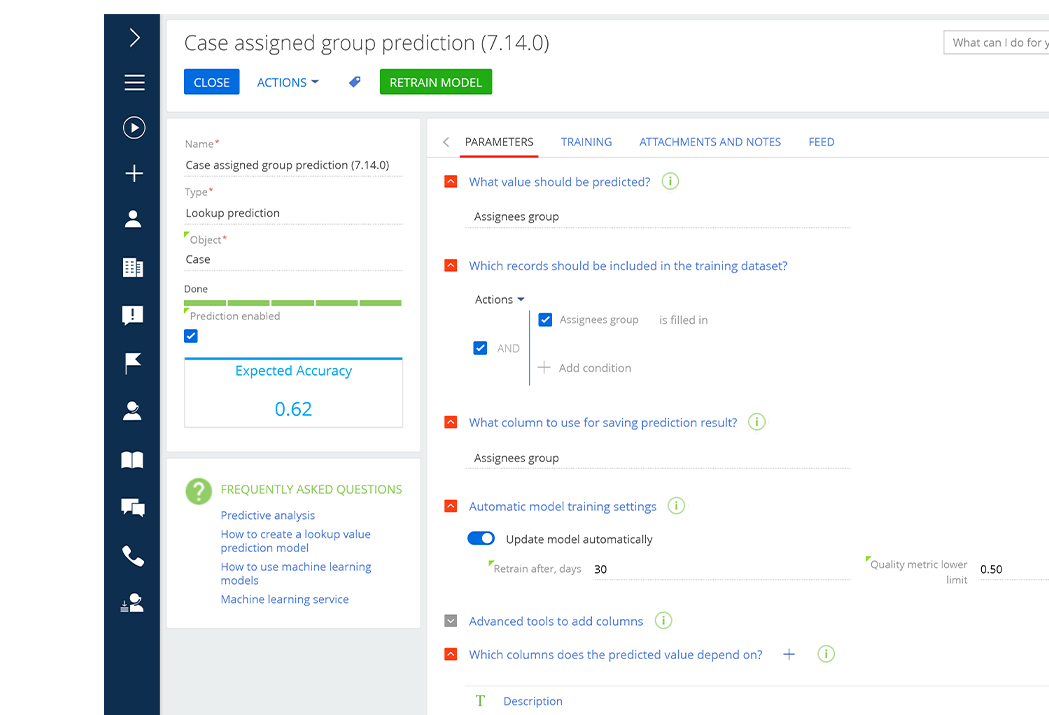The height and width of the screenshot is (715, 1049).
Task: Disable the Prediction enabled checkbox
Action: 191,336
